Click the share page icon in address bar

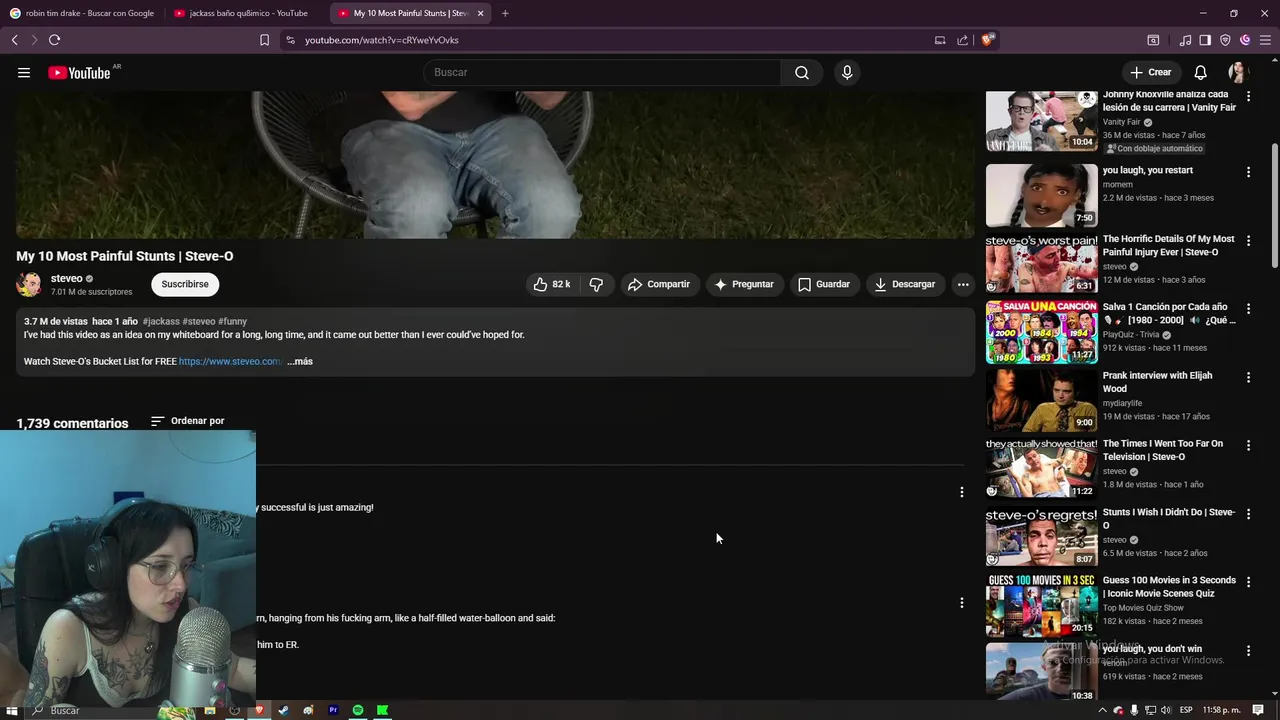coord(962,40)
